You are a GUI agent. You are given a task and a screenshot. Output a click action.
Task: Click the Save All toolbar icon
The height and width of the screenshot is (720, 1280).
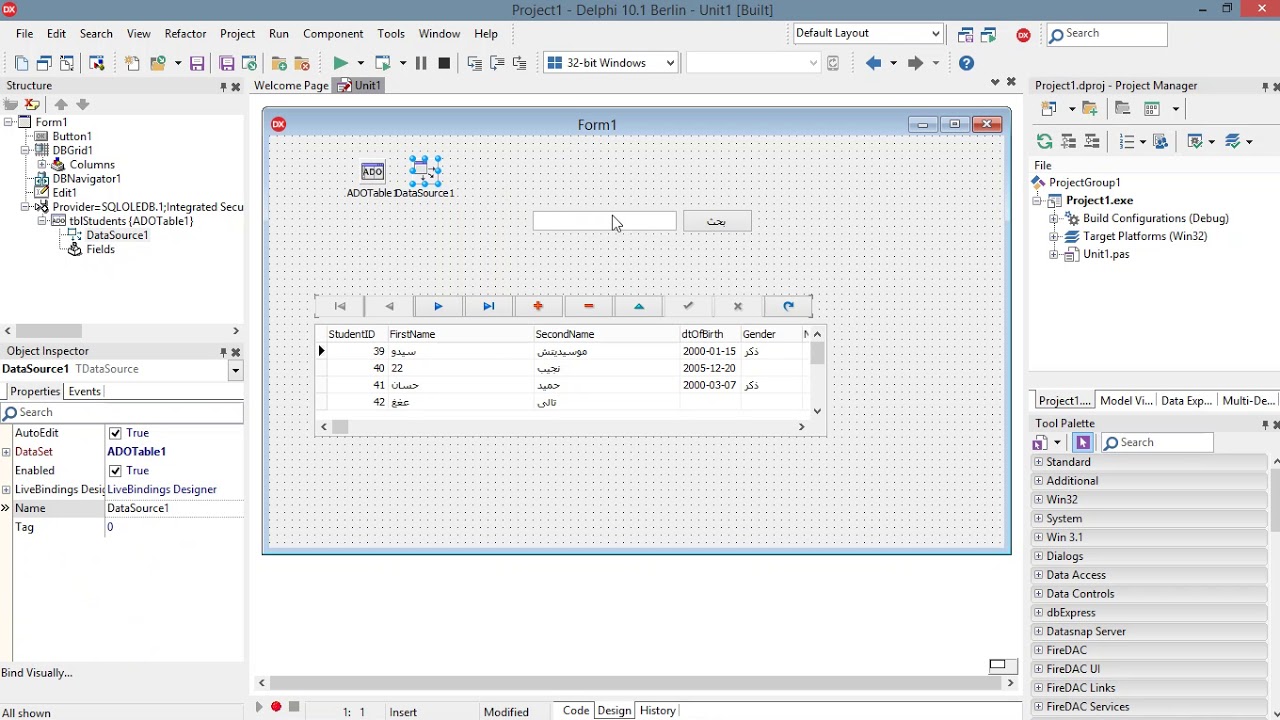(x=227, y=63)
